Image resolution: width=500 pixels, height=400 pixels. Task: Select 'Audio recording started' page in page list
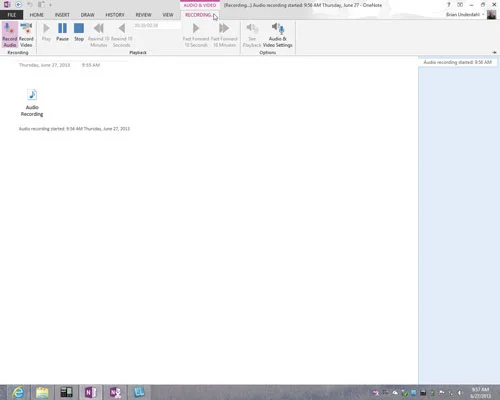click(x=457, y=62)
